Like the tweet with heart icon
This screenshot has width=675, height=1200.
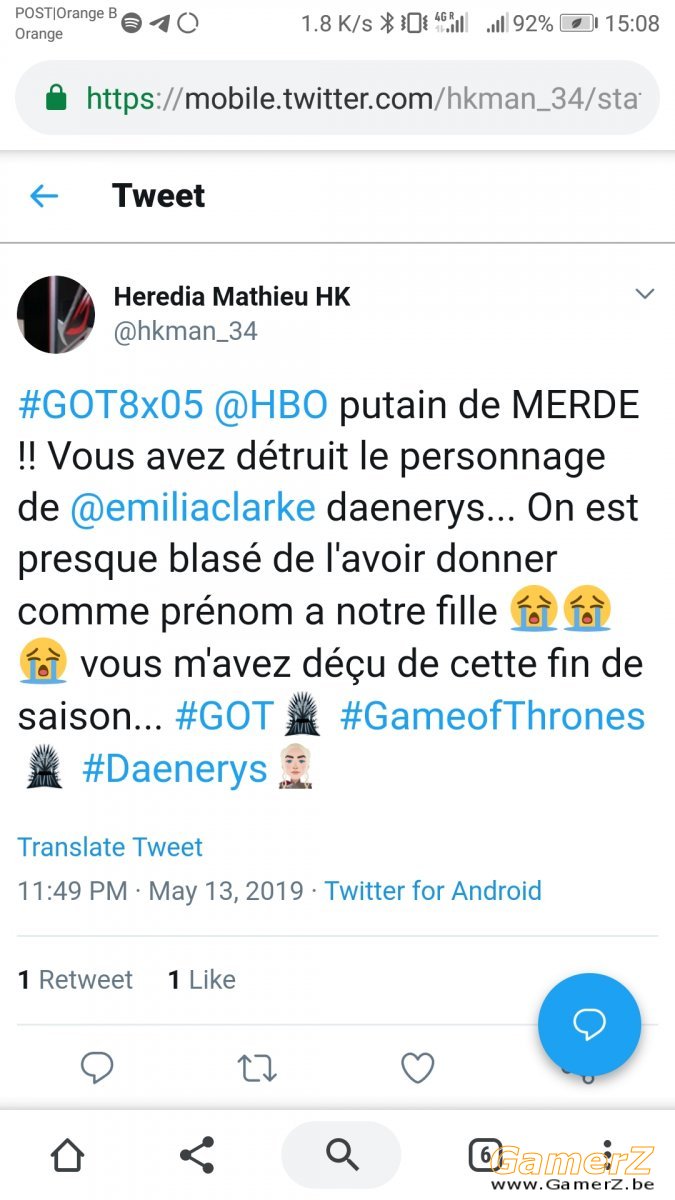click(x=417, y=1068)
